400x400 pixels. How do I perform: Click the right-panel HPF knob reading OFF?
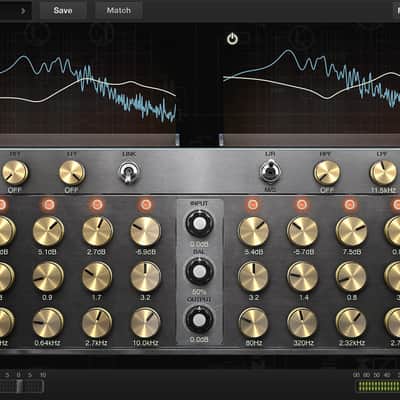click(327, 173)
